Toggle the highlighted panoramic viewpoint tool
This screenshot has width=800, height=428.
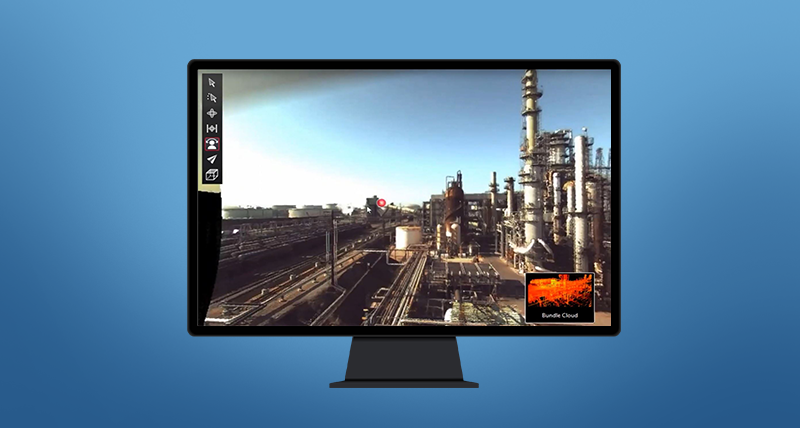coord(211,143)
